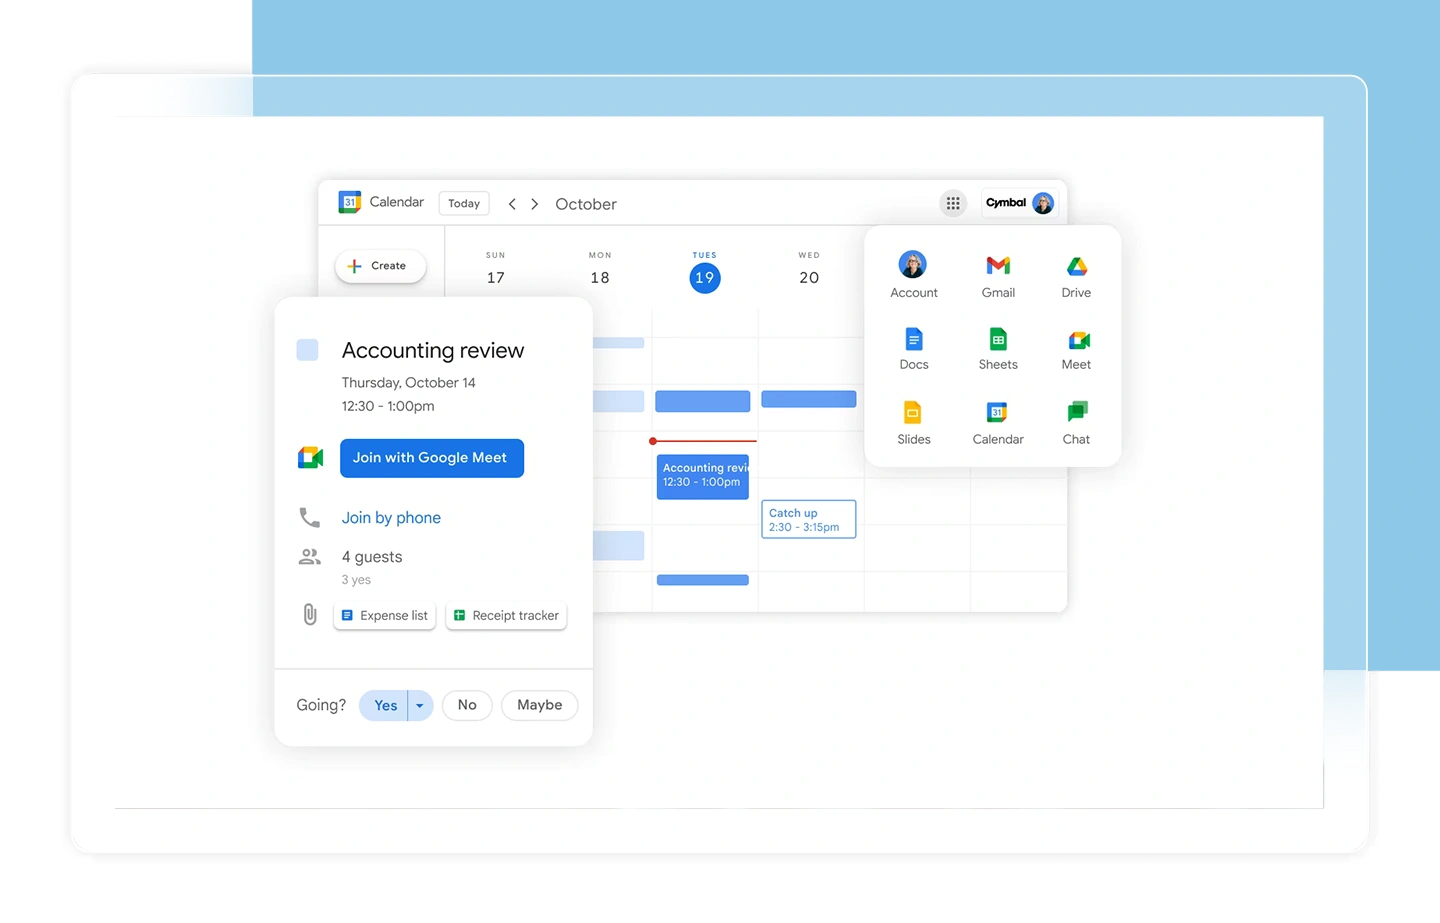Open the Google apps grid launcher

952,203
